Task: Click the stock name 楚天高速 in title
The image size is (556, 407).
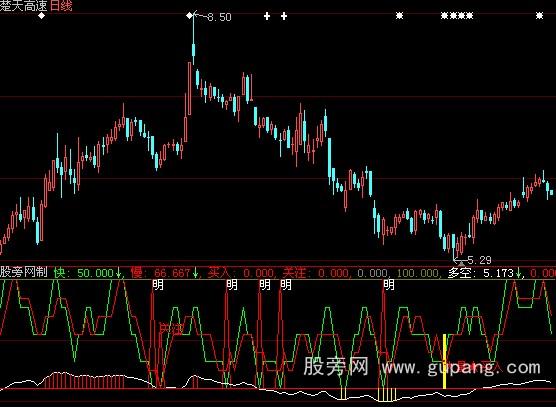Action: [x=23, y=6]
